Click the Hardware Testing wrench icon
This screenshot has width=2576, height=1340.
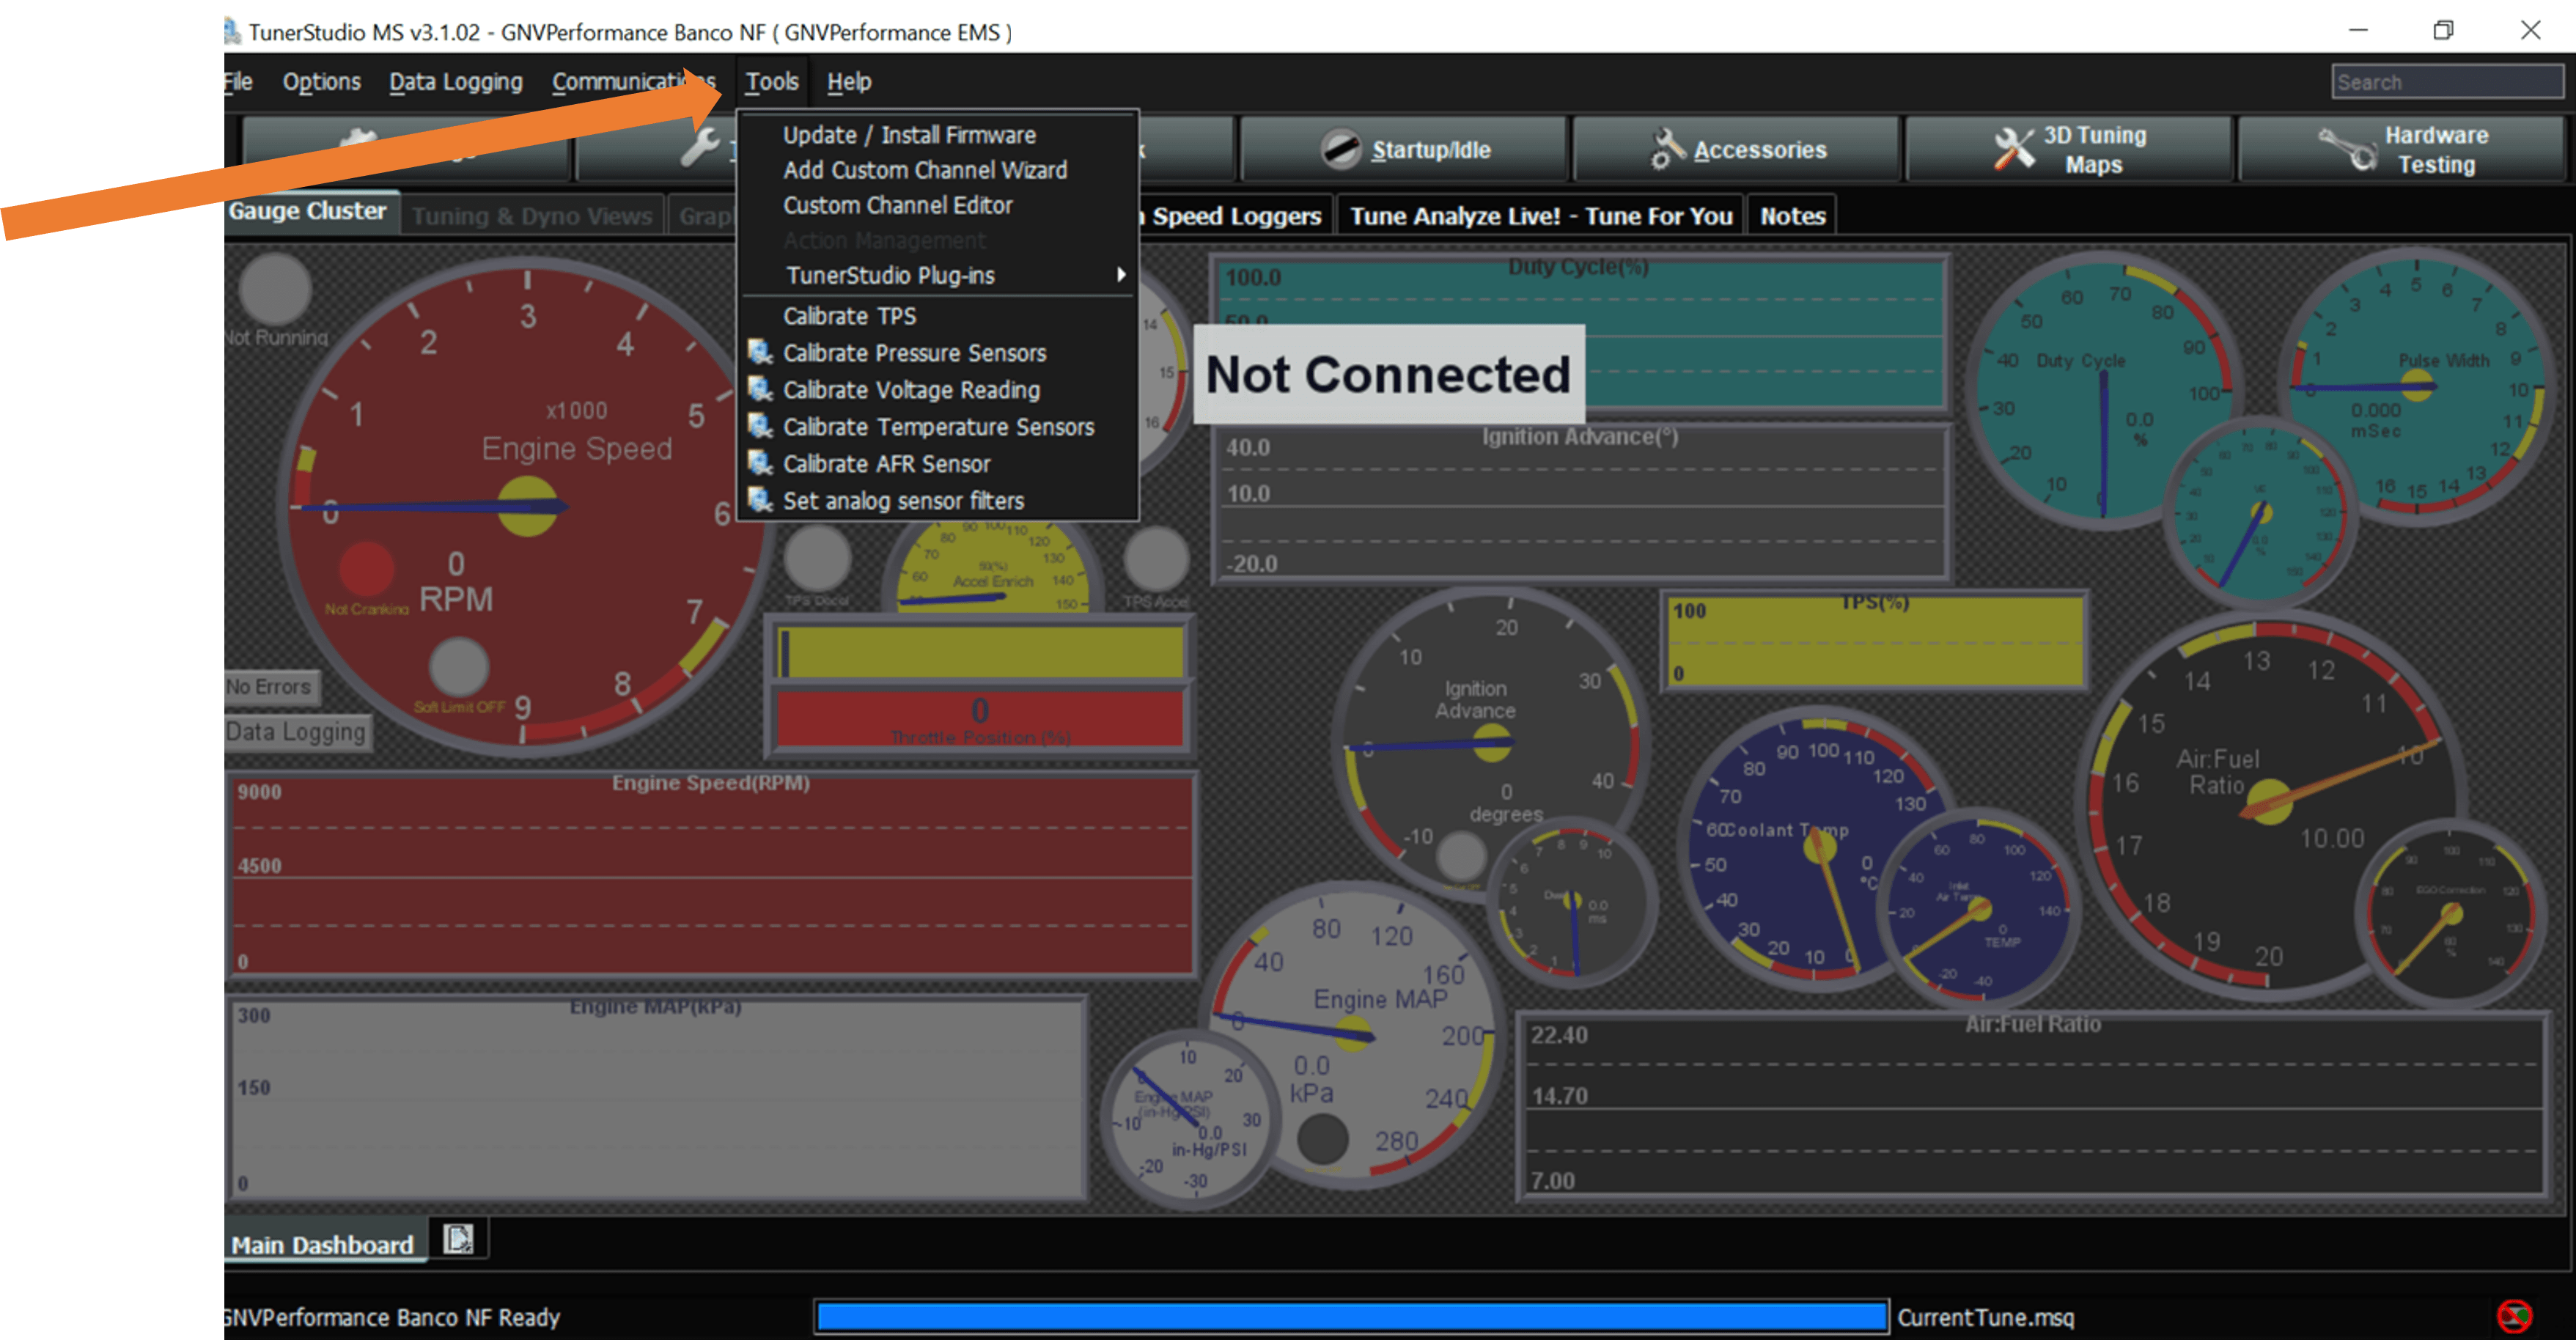pos(2347,149)
